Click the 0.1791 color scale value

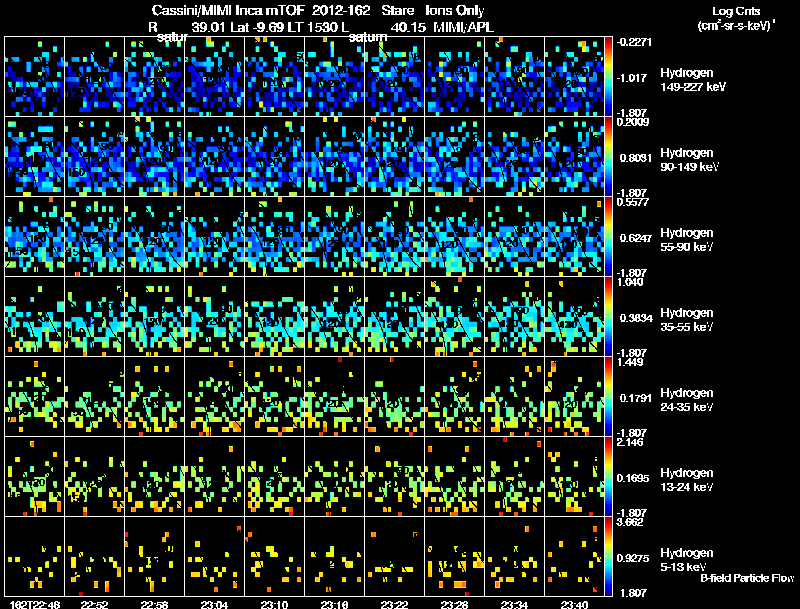click(636, 398)
